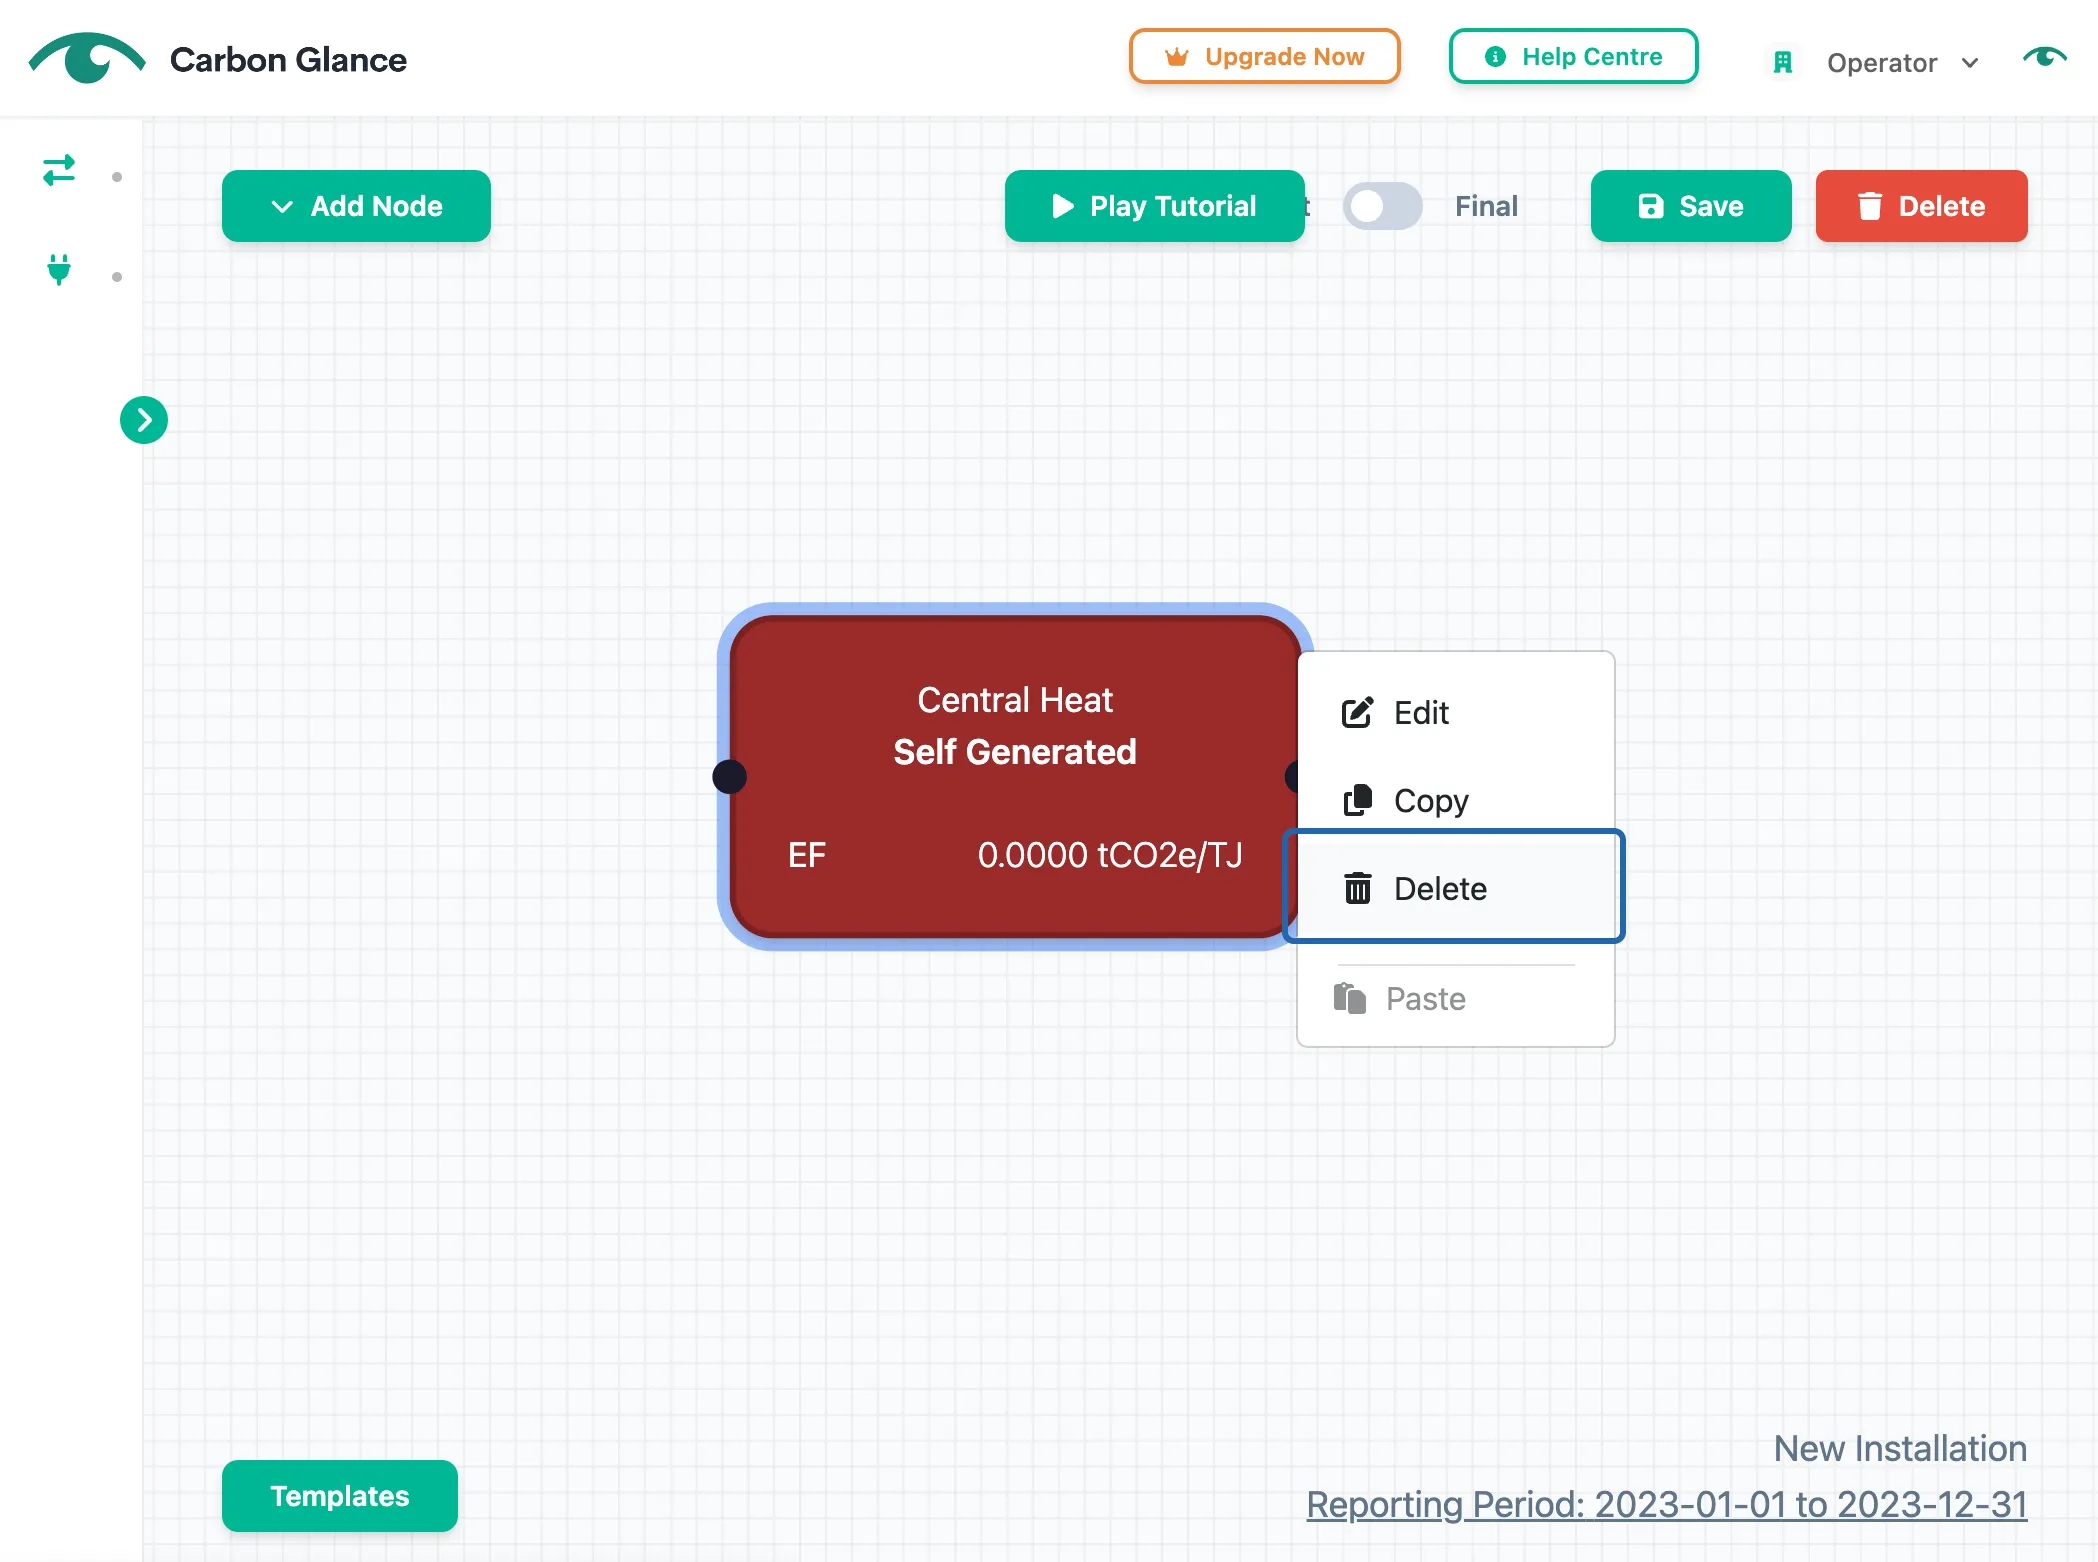This screenshot has width=2098, height=1562.
Task: Click the node's left connection handle
Action: [729, 776]
